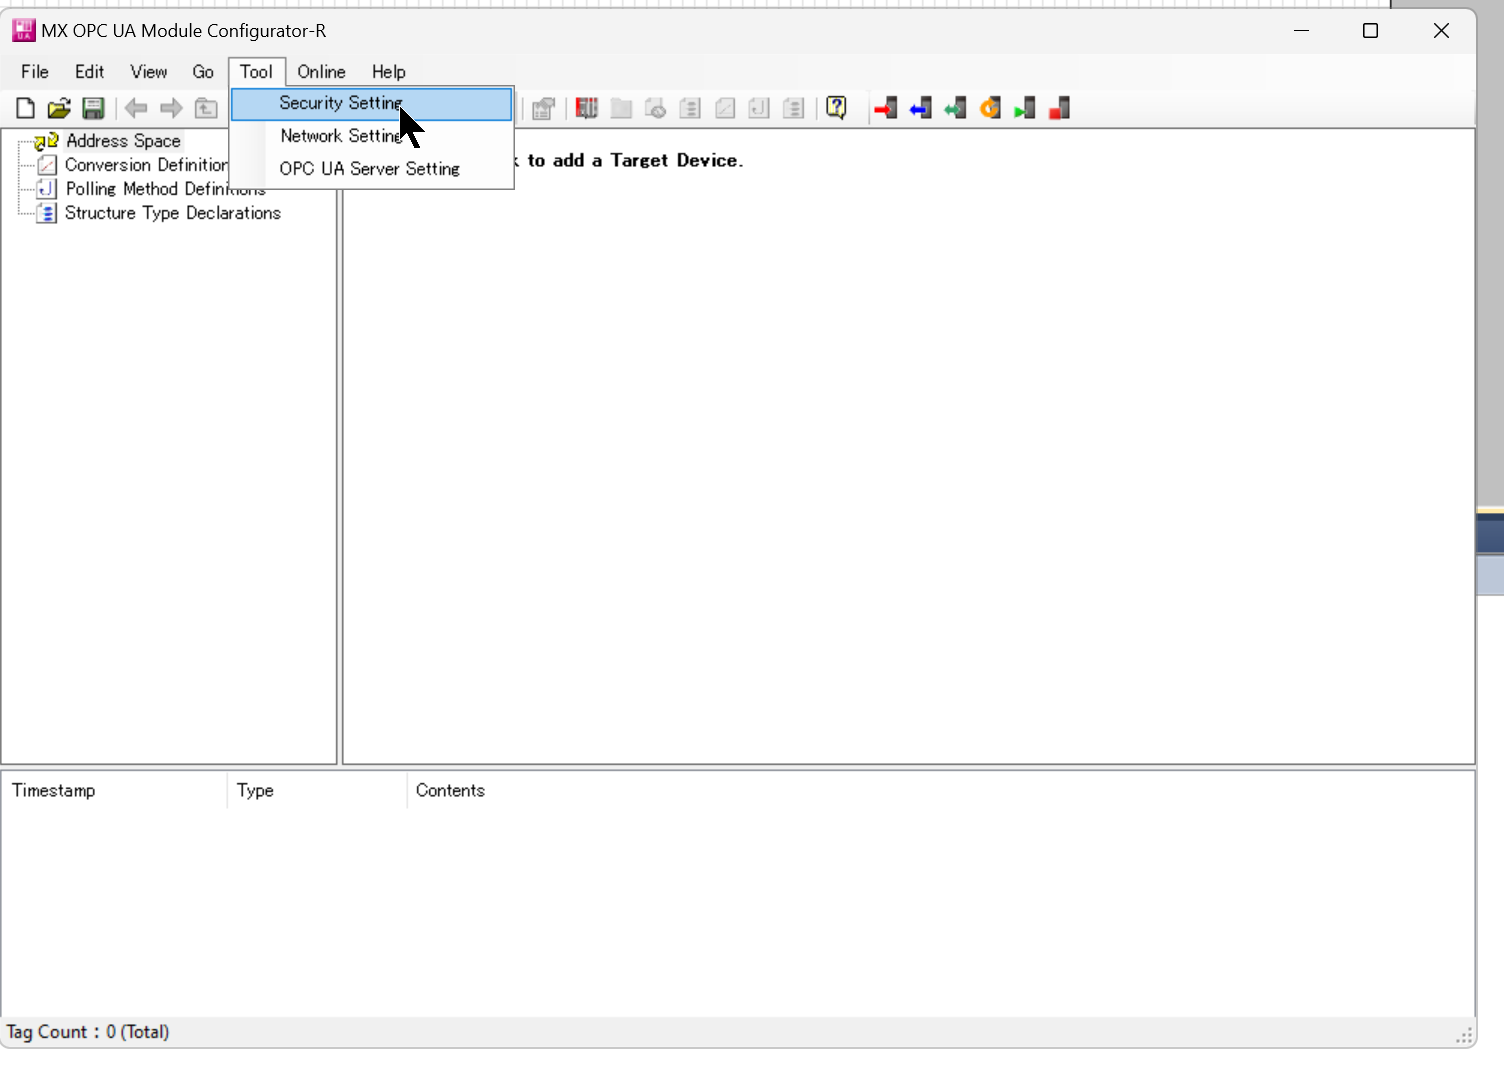This screenshot has height=1069, width=1504.
Task: Click the red arrow module icon
Action: [x=886, y=108]
